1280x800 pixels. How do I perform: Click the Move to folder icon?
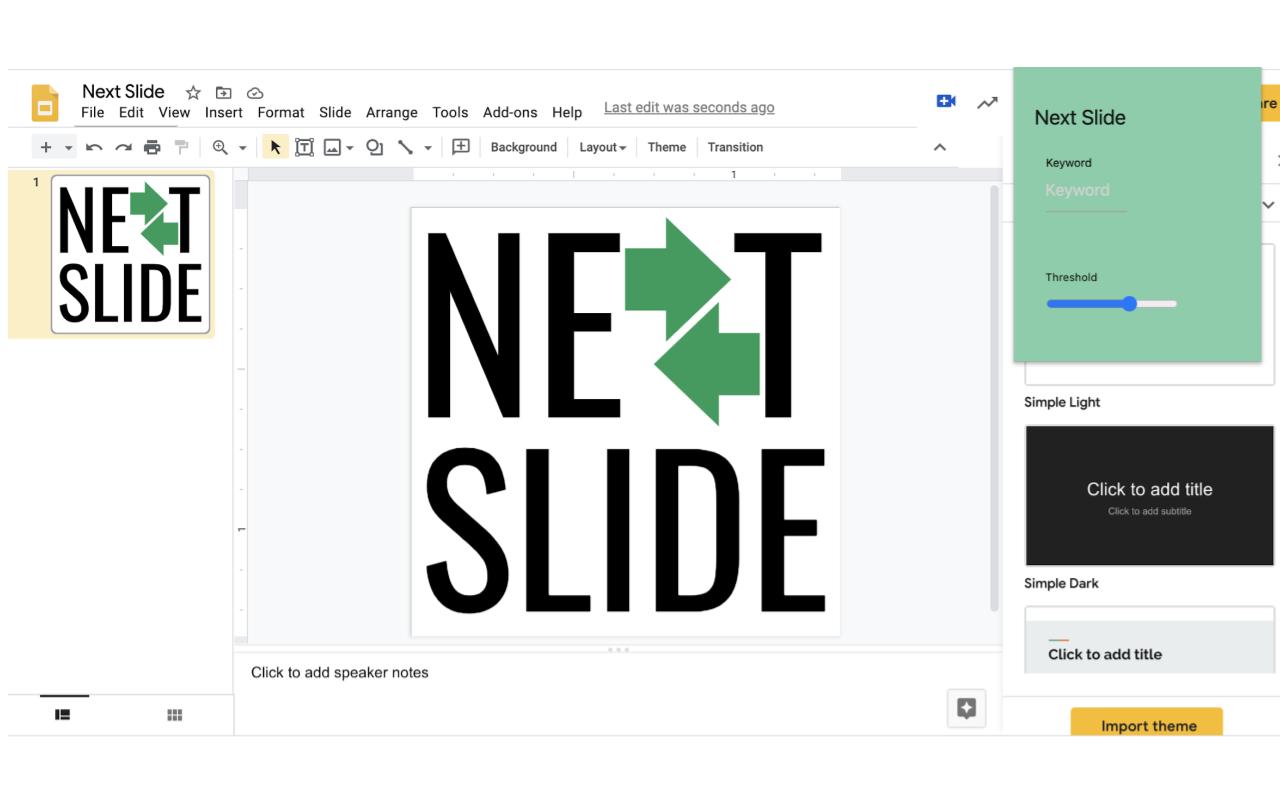[x=224, y=93]
